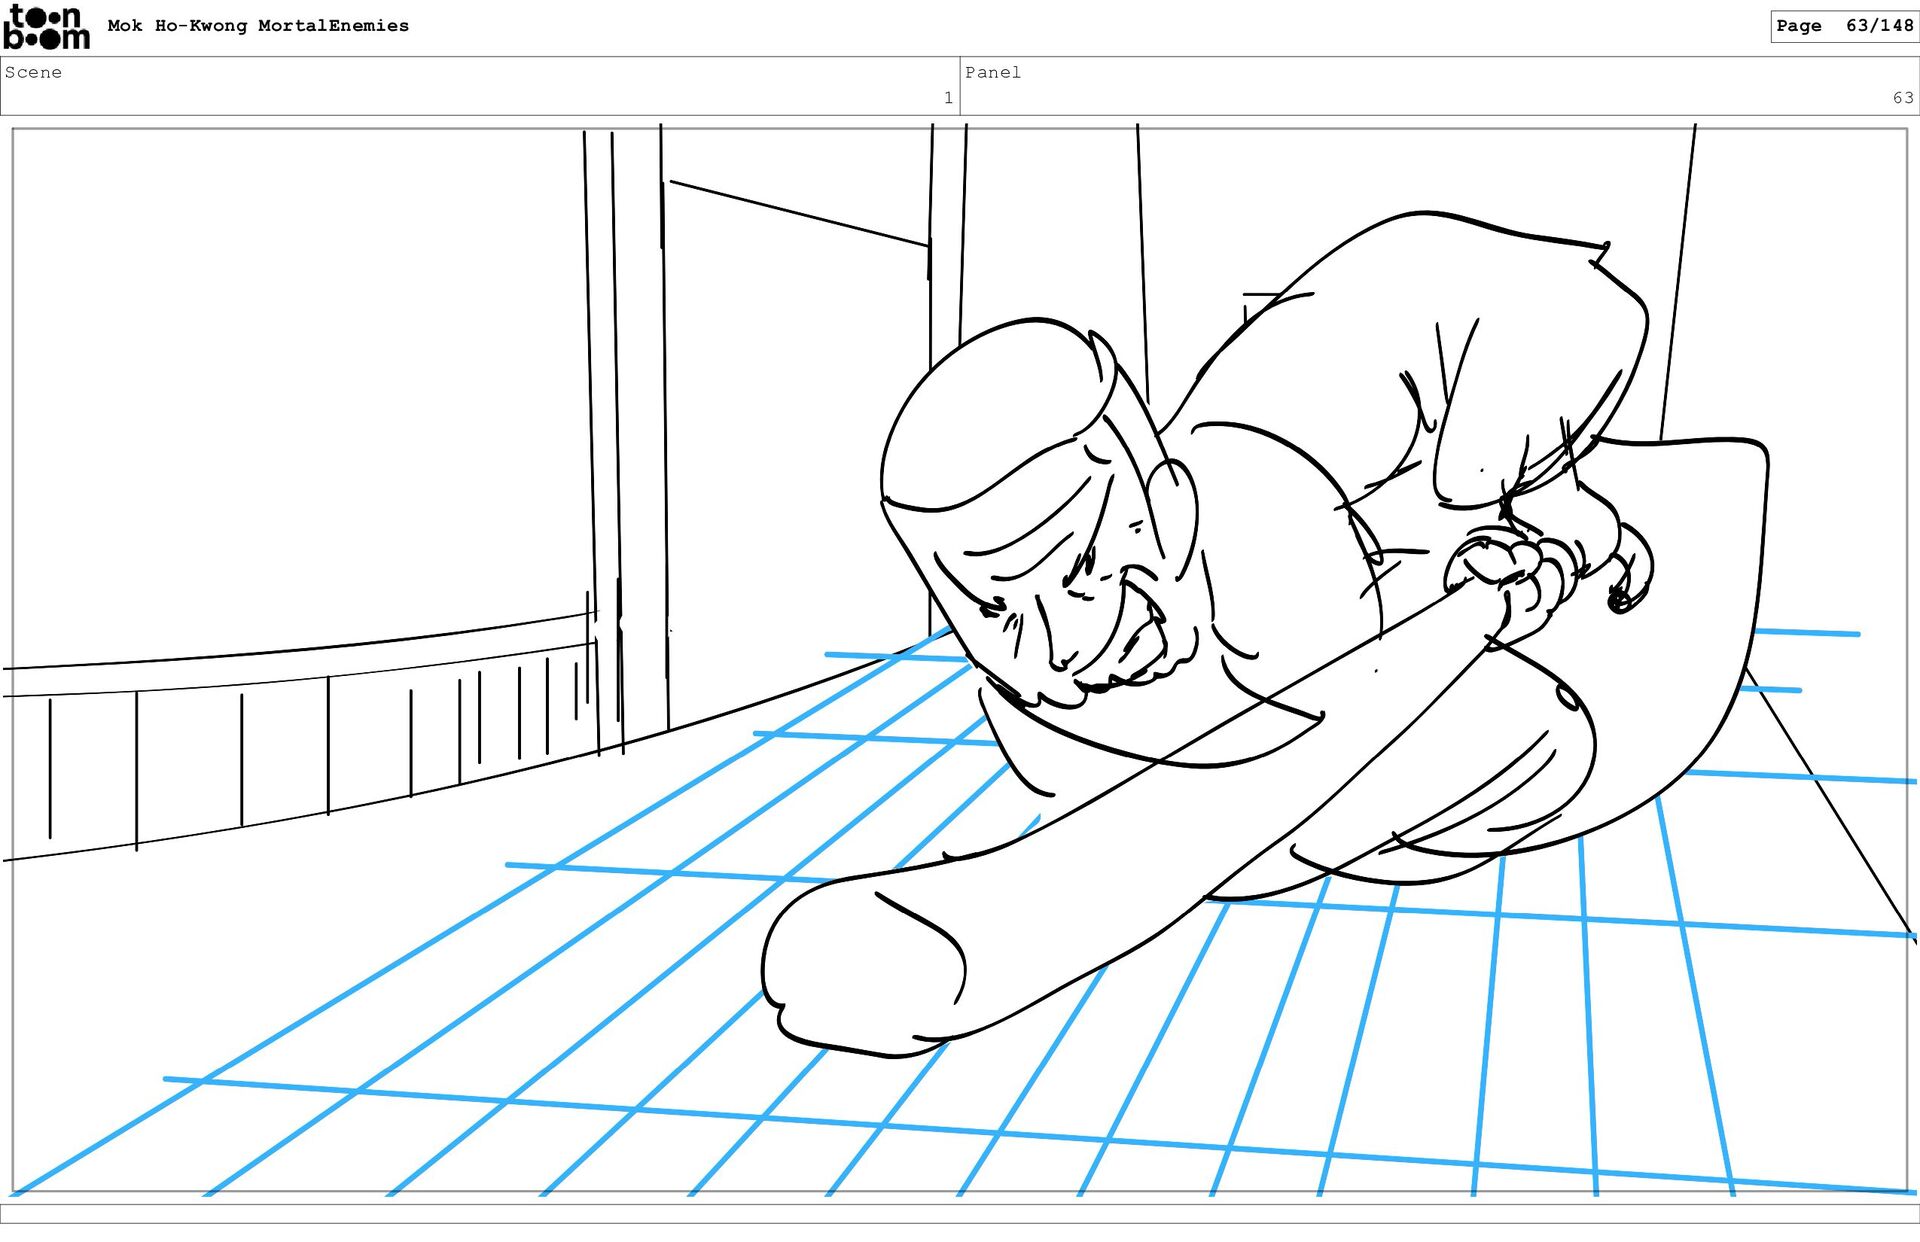Click the empty caption bar below panel
The width and height of the screenshot is (1920, 1242).
click(960, 1213)
